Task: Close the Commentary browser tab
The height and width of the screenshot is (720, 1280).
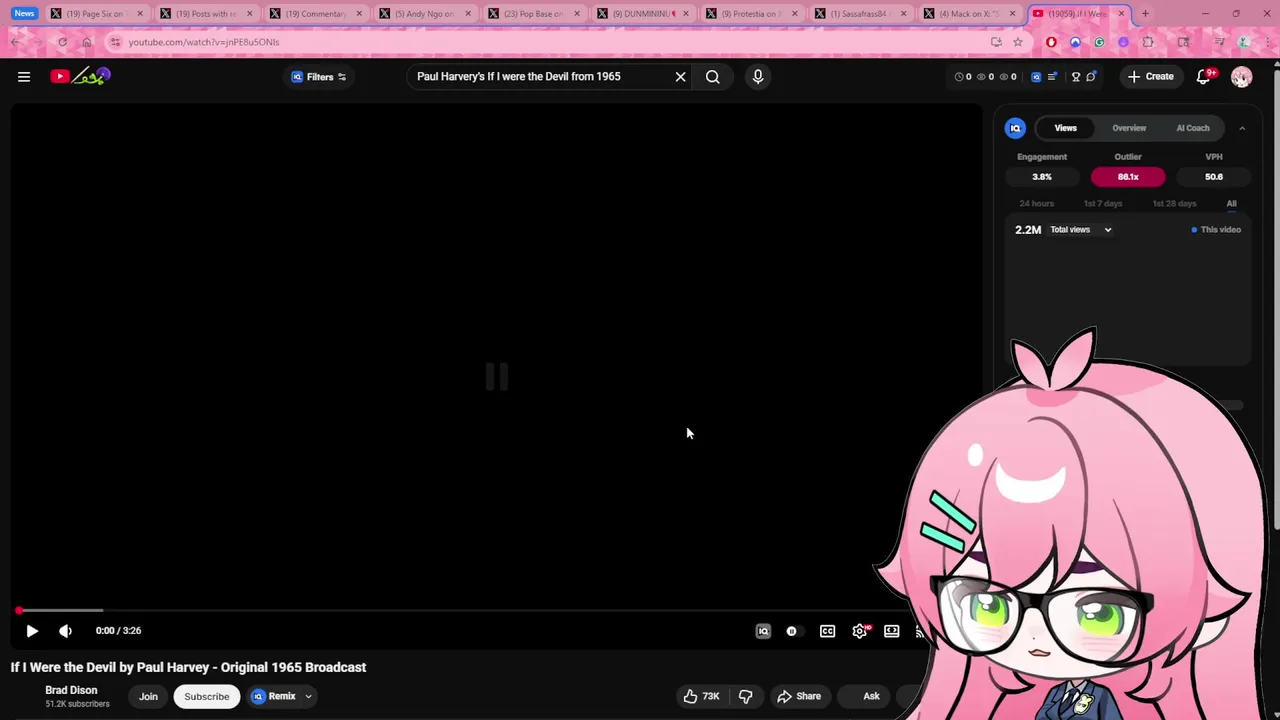Action: [359, 14]
